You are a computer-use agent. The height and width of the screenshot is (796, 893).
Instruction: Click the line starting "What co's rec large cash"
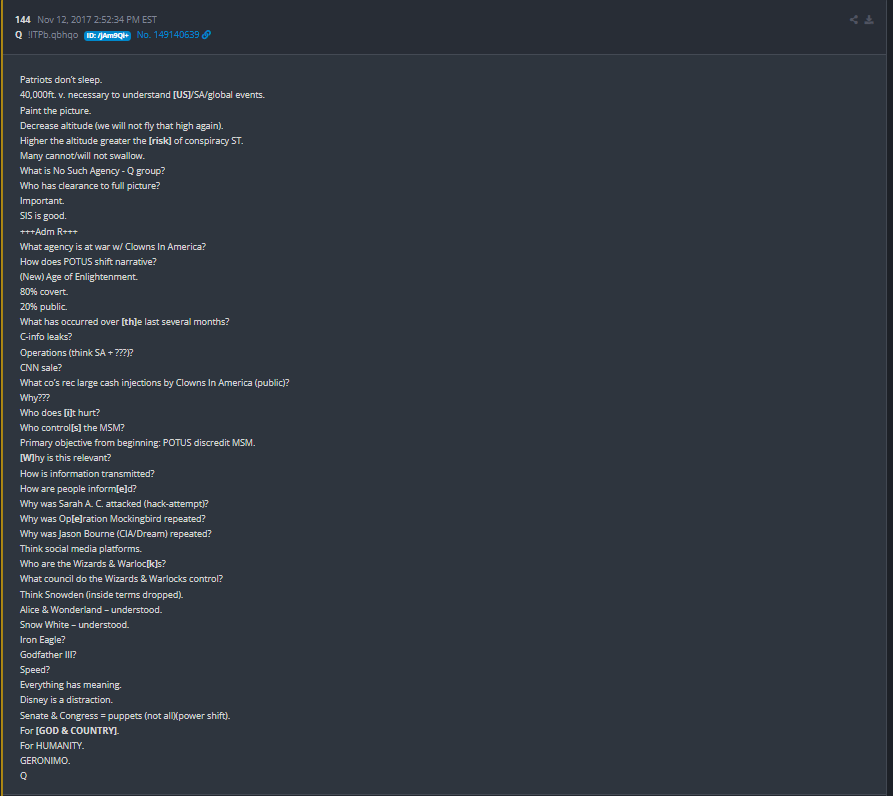(x=154, y=383)
